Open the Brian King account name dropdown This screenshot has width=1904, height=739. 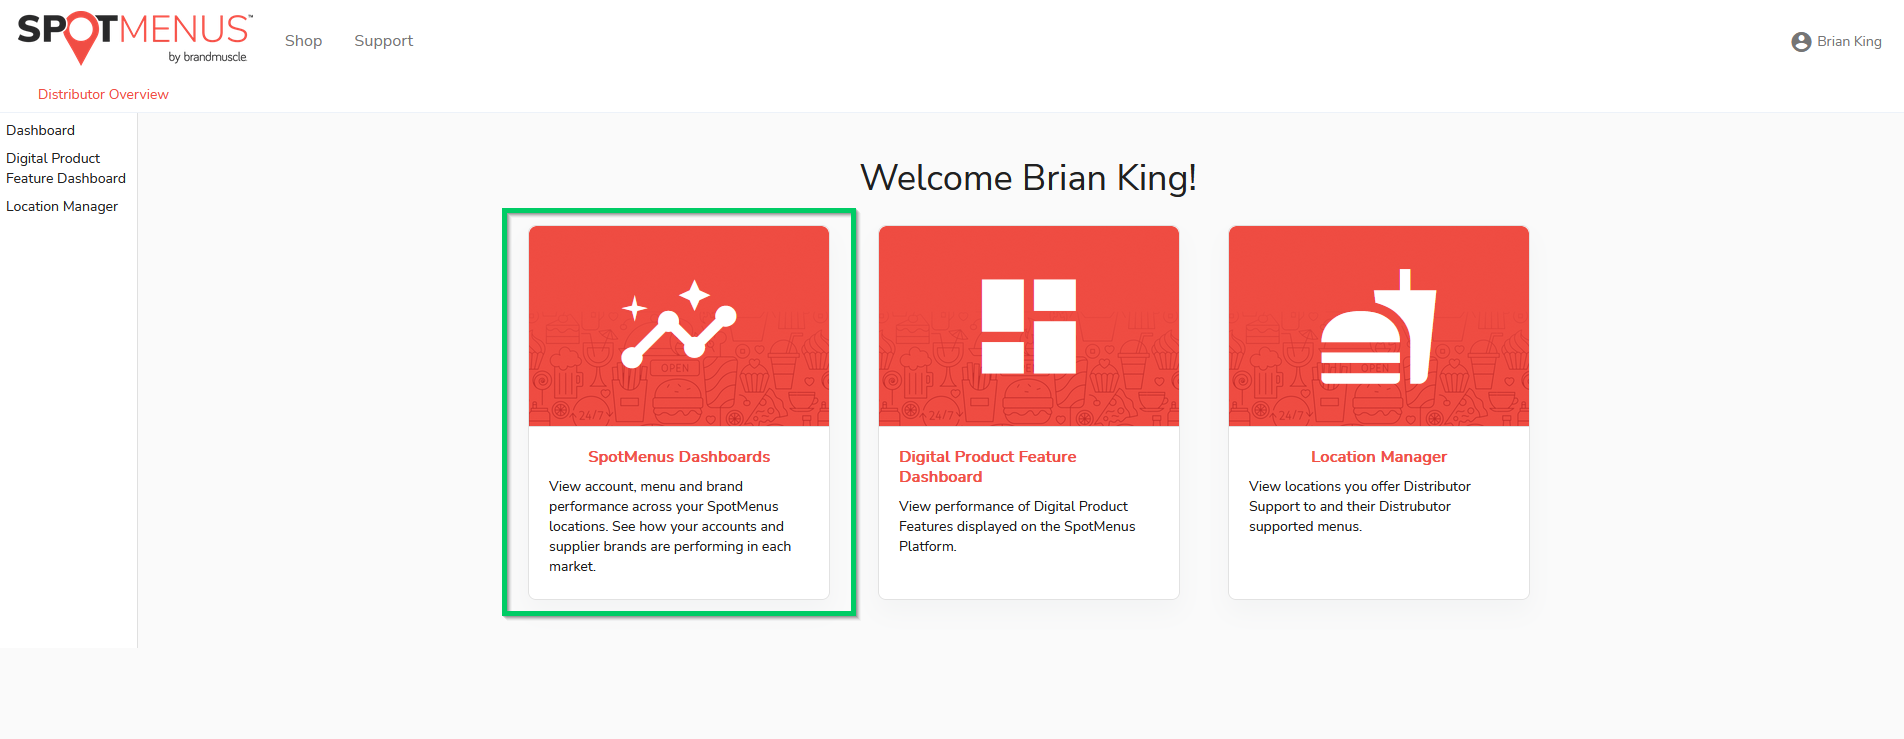click(1848, 42)
